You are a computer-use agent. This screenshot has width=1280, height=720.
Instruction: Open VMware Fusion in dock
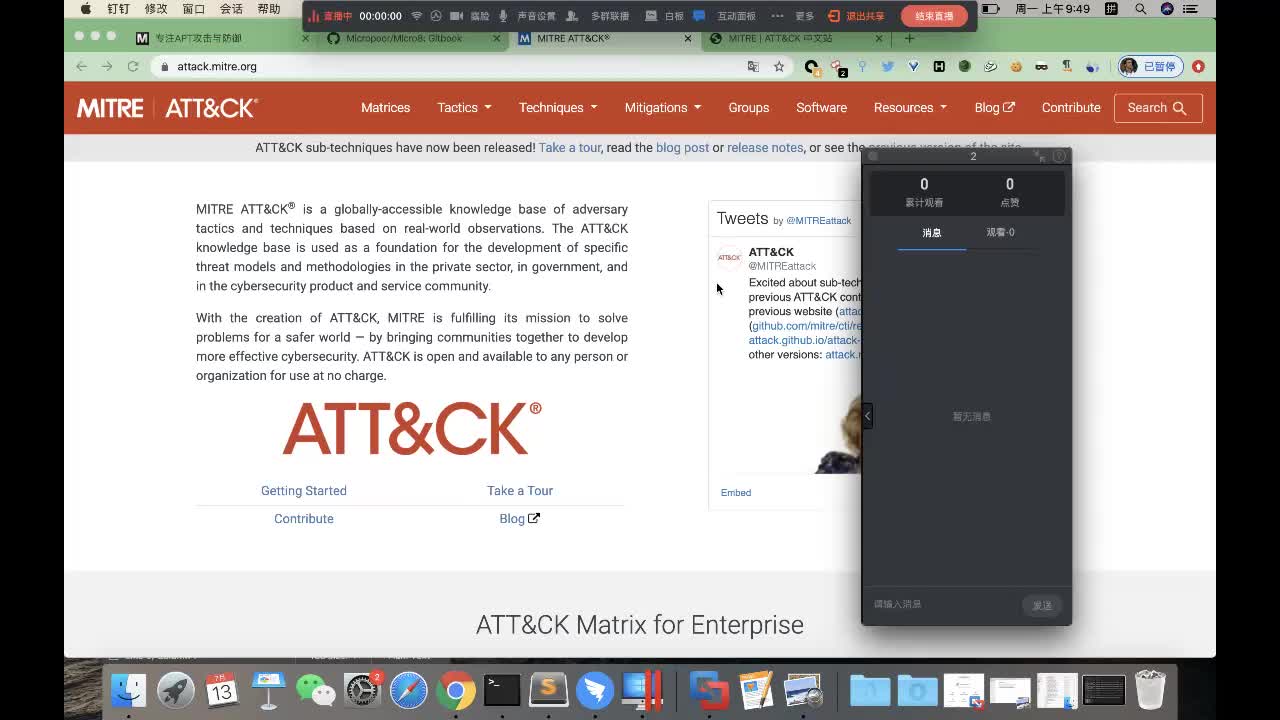pyautogui.click(x=709, y=690)
